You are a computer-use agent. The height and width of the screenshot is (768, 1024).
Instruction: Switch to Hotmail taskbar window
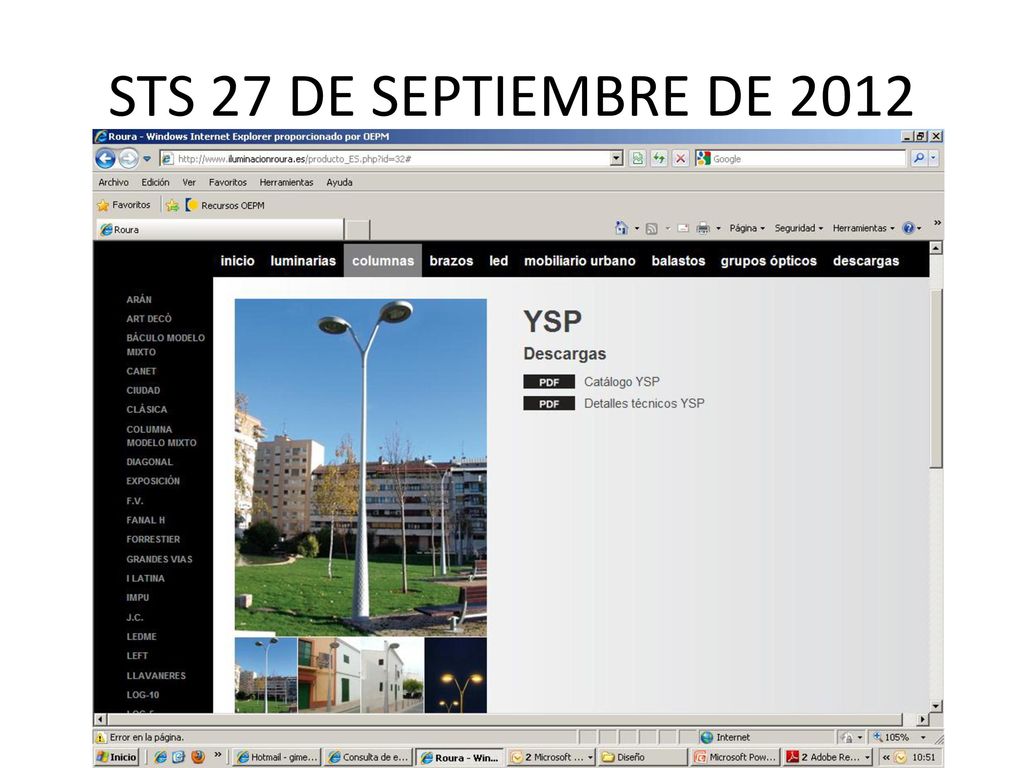277,758
